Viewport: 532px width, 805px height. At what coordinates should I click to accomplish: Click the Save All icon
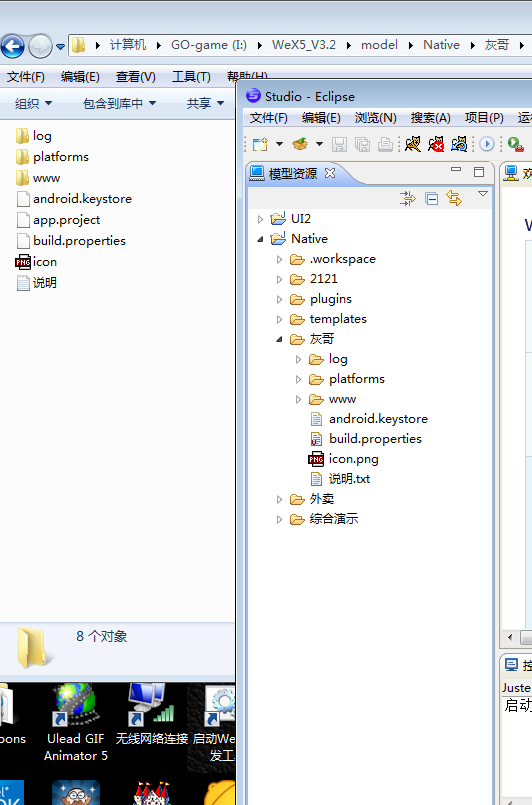click(x=363, y=144)
